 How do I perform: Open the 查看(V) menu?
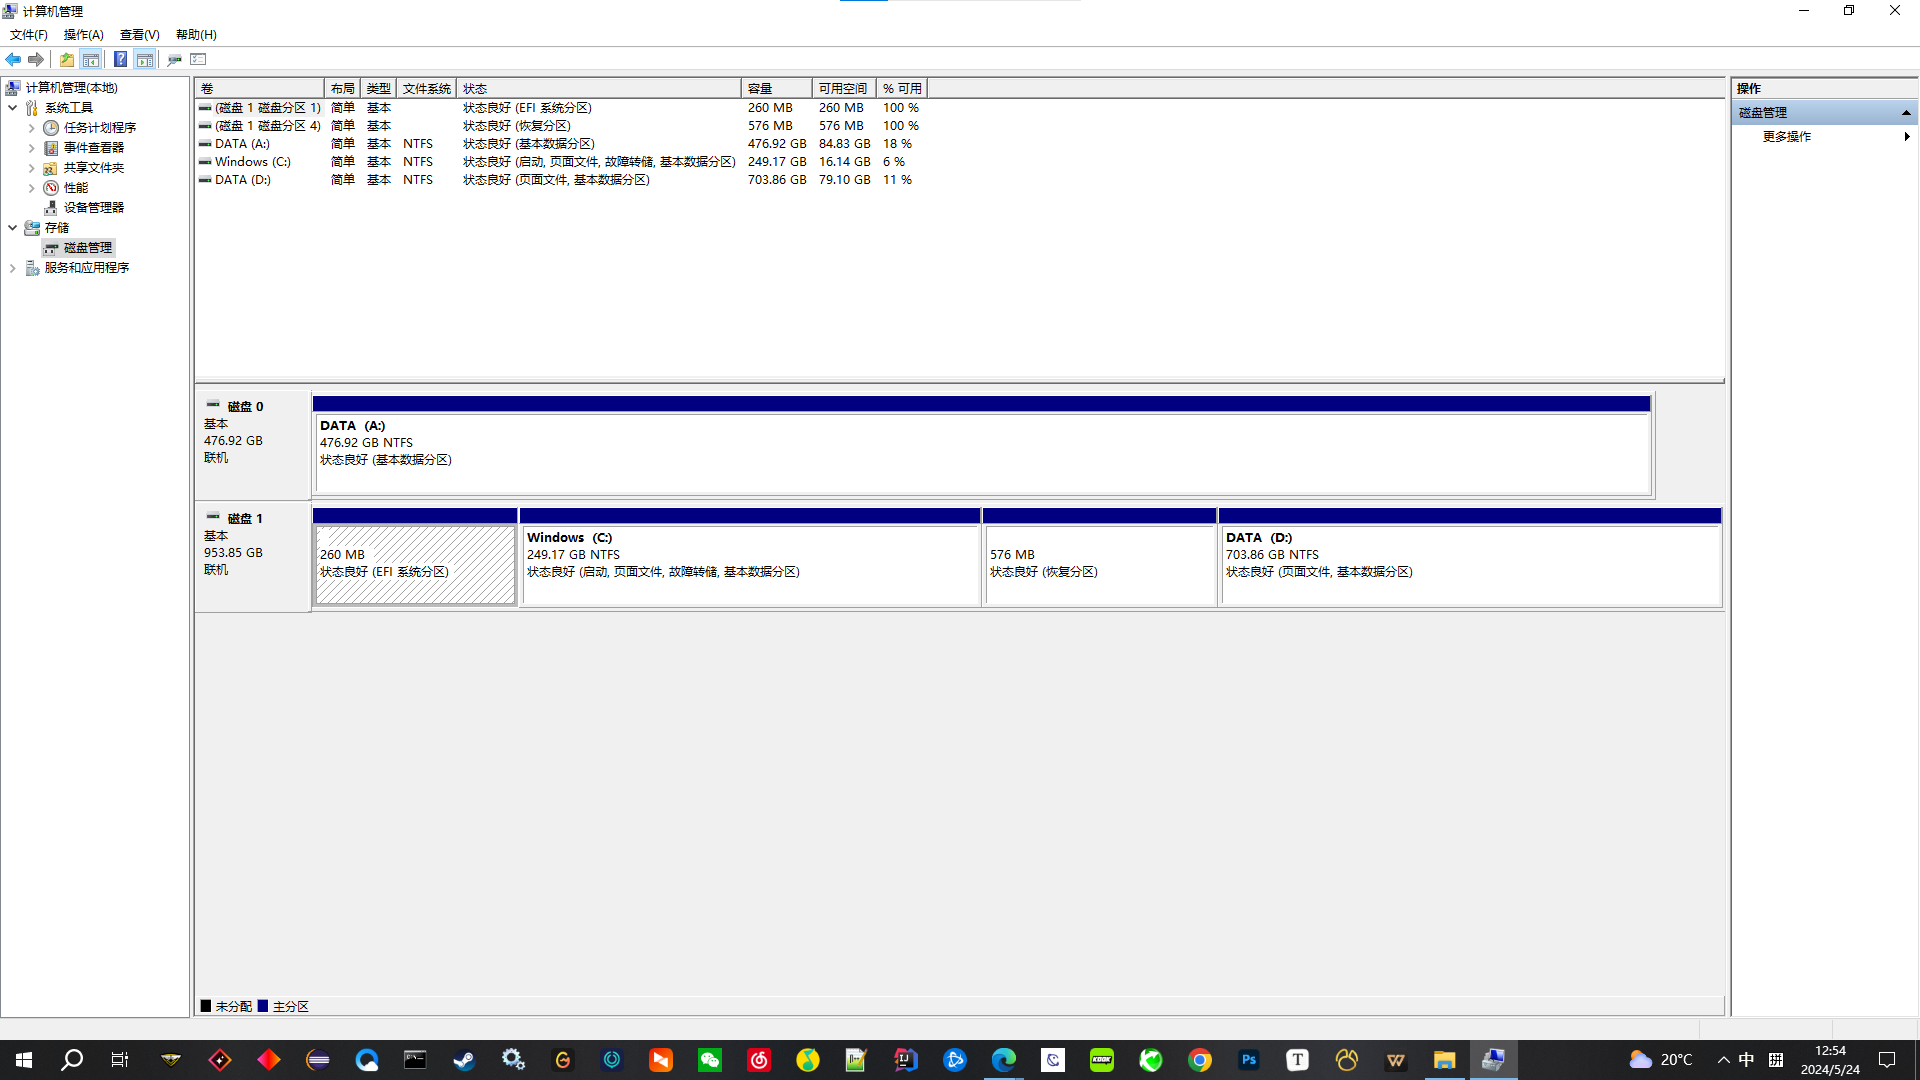coord(139,34)
